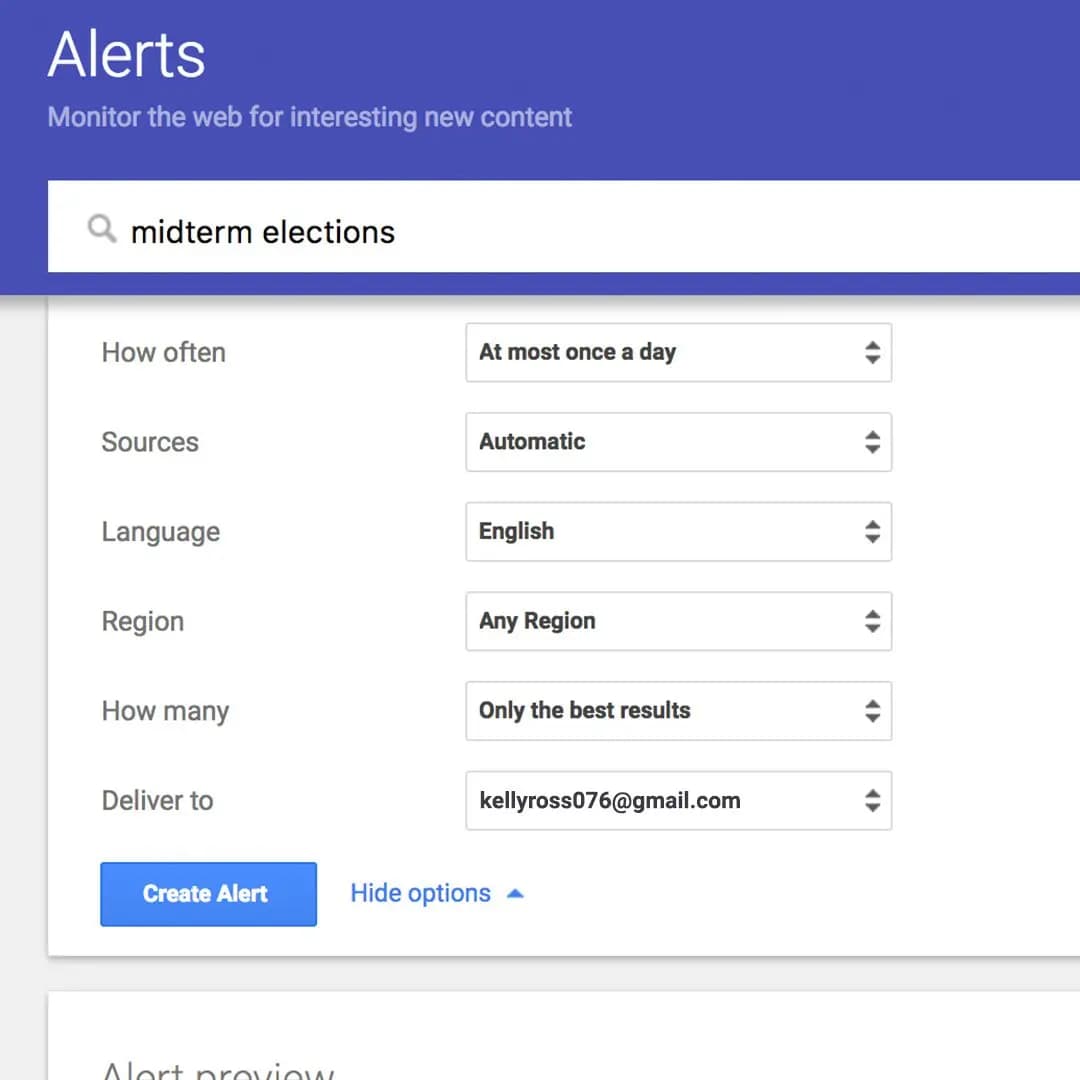1080x1080 pixels.
Task: Click the up-down arrows on Sources select
Action: coord(872,442)
